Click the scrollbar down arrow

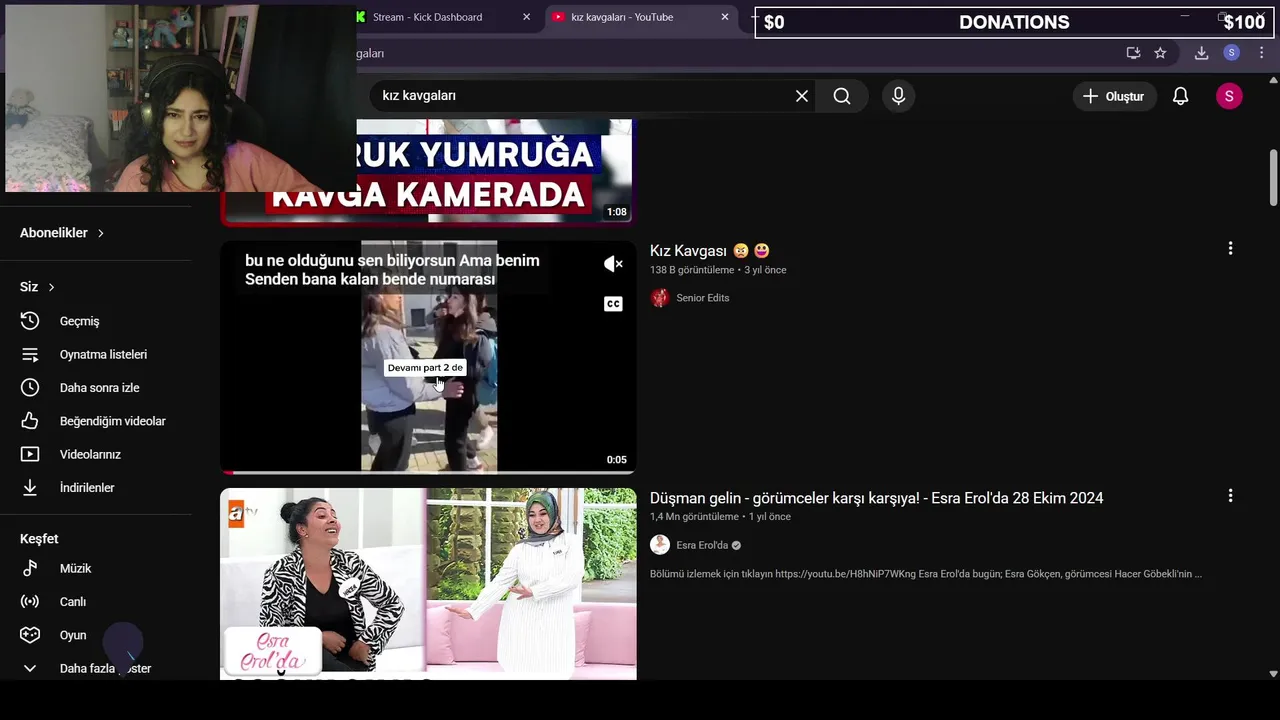1273,674
